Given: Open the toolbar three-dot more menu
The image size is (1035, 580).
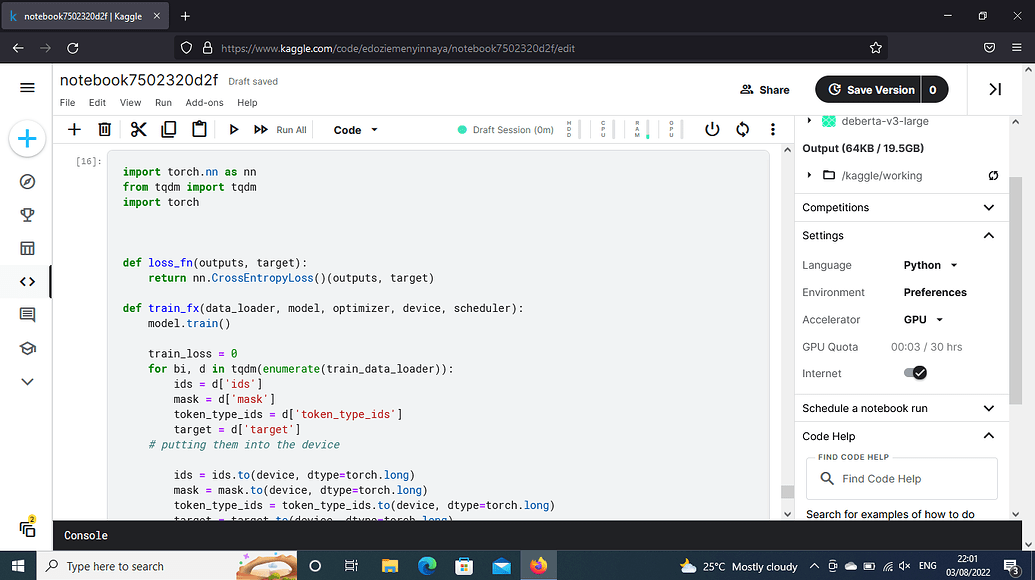Looking at the screenshot, I should [772, 129].
